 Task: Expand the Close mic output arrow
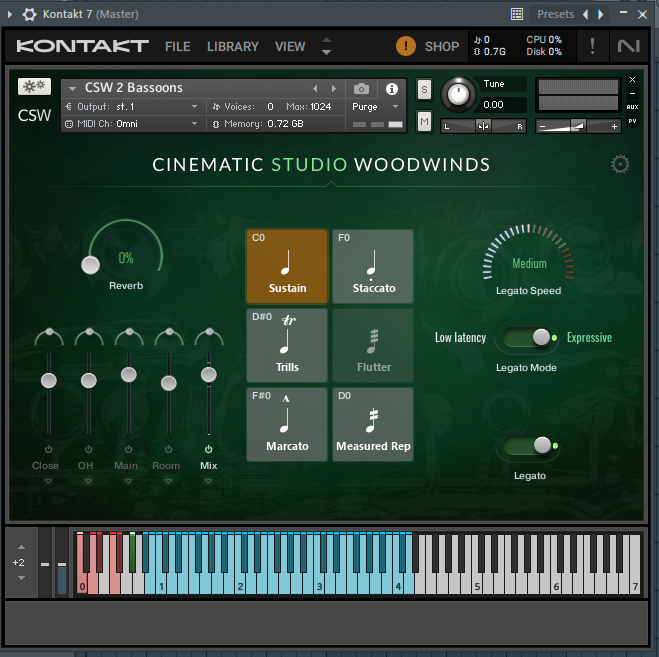pos(48,481)
